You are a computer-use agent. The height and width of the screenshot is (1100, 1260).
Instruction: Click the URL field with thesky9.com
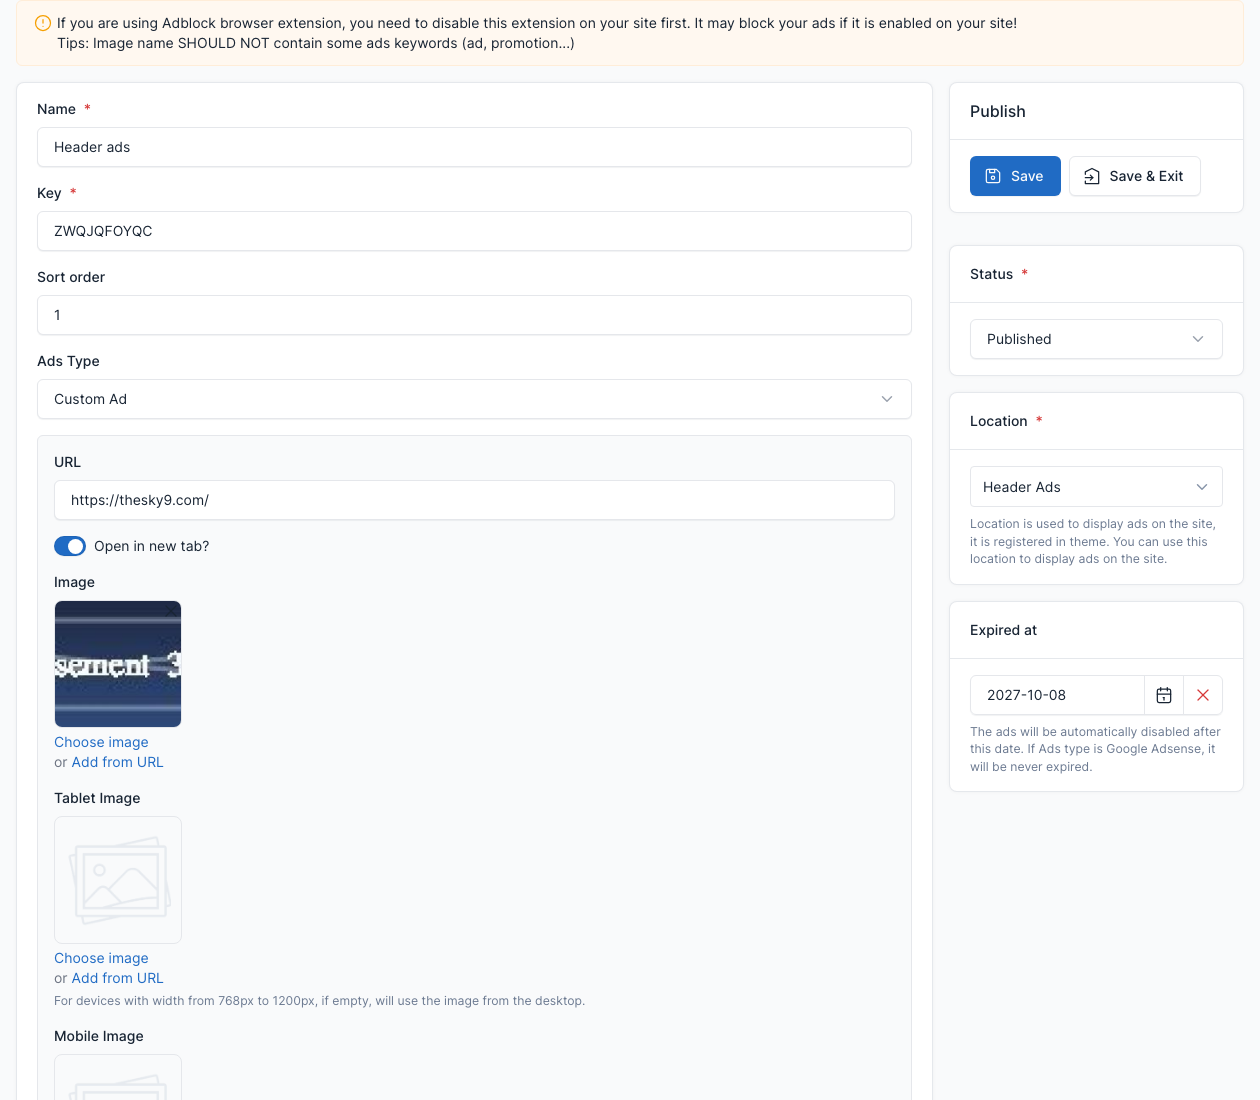(x=474, y=500)
